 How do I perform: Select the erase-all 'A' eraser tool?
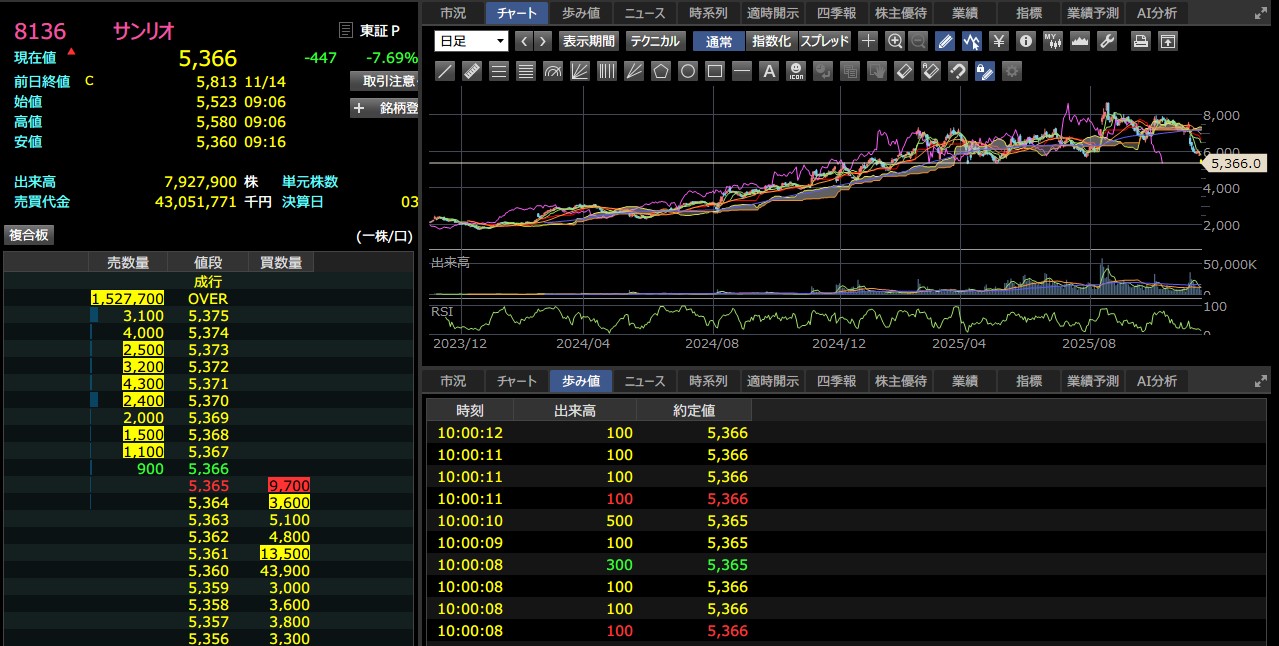pos(931,71)
